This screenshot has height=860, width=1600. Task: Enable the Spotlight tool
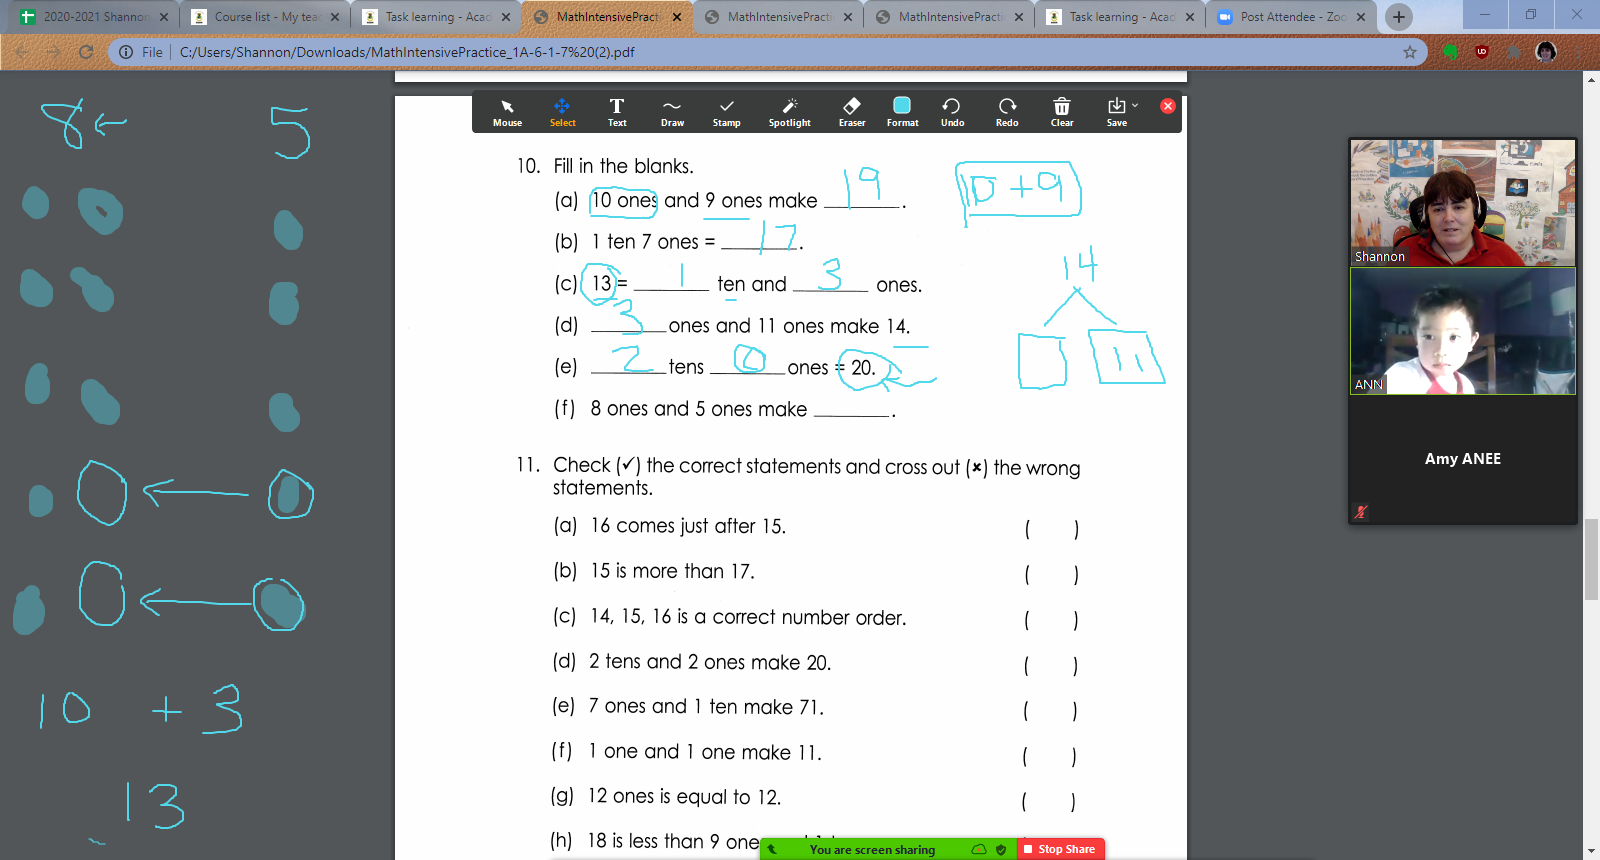tap(790, 113)
